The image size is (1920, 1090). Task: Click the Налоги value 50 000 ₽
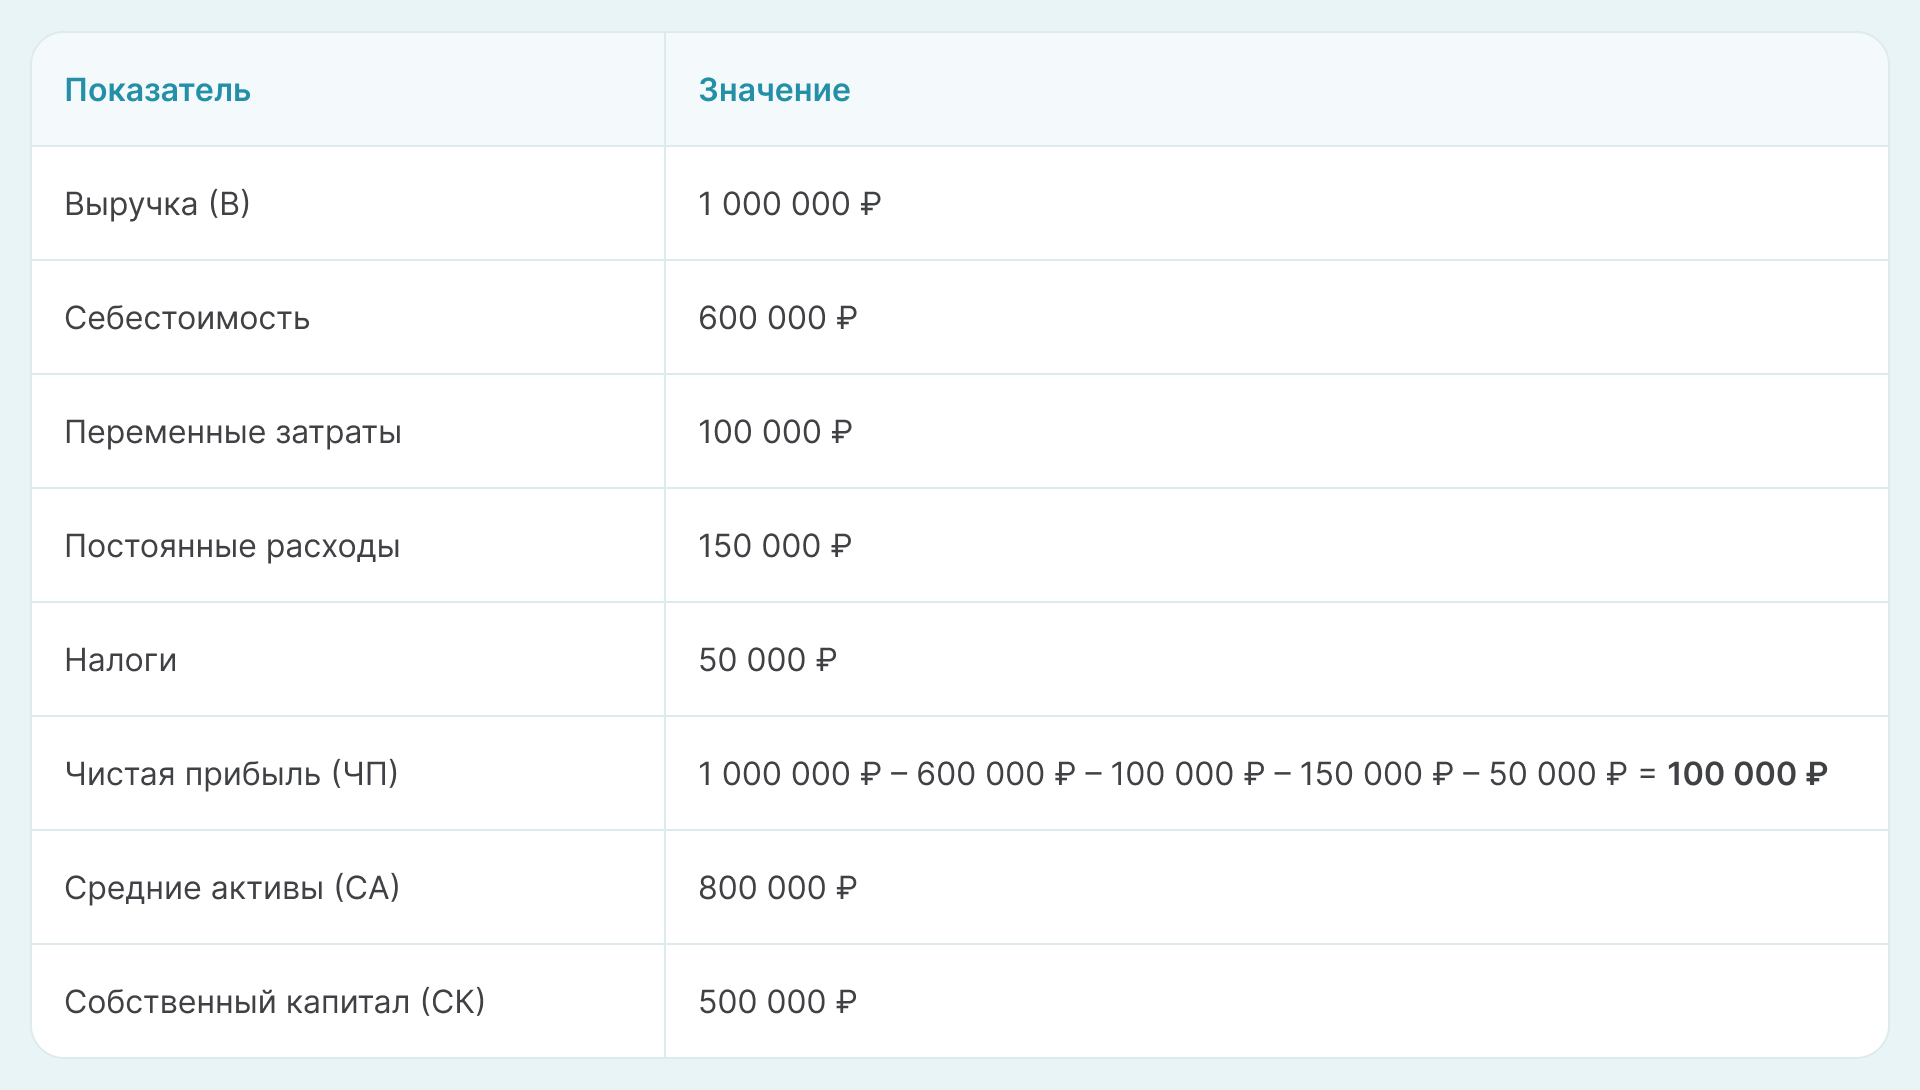(767, 660)
